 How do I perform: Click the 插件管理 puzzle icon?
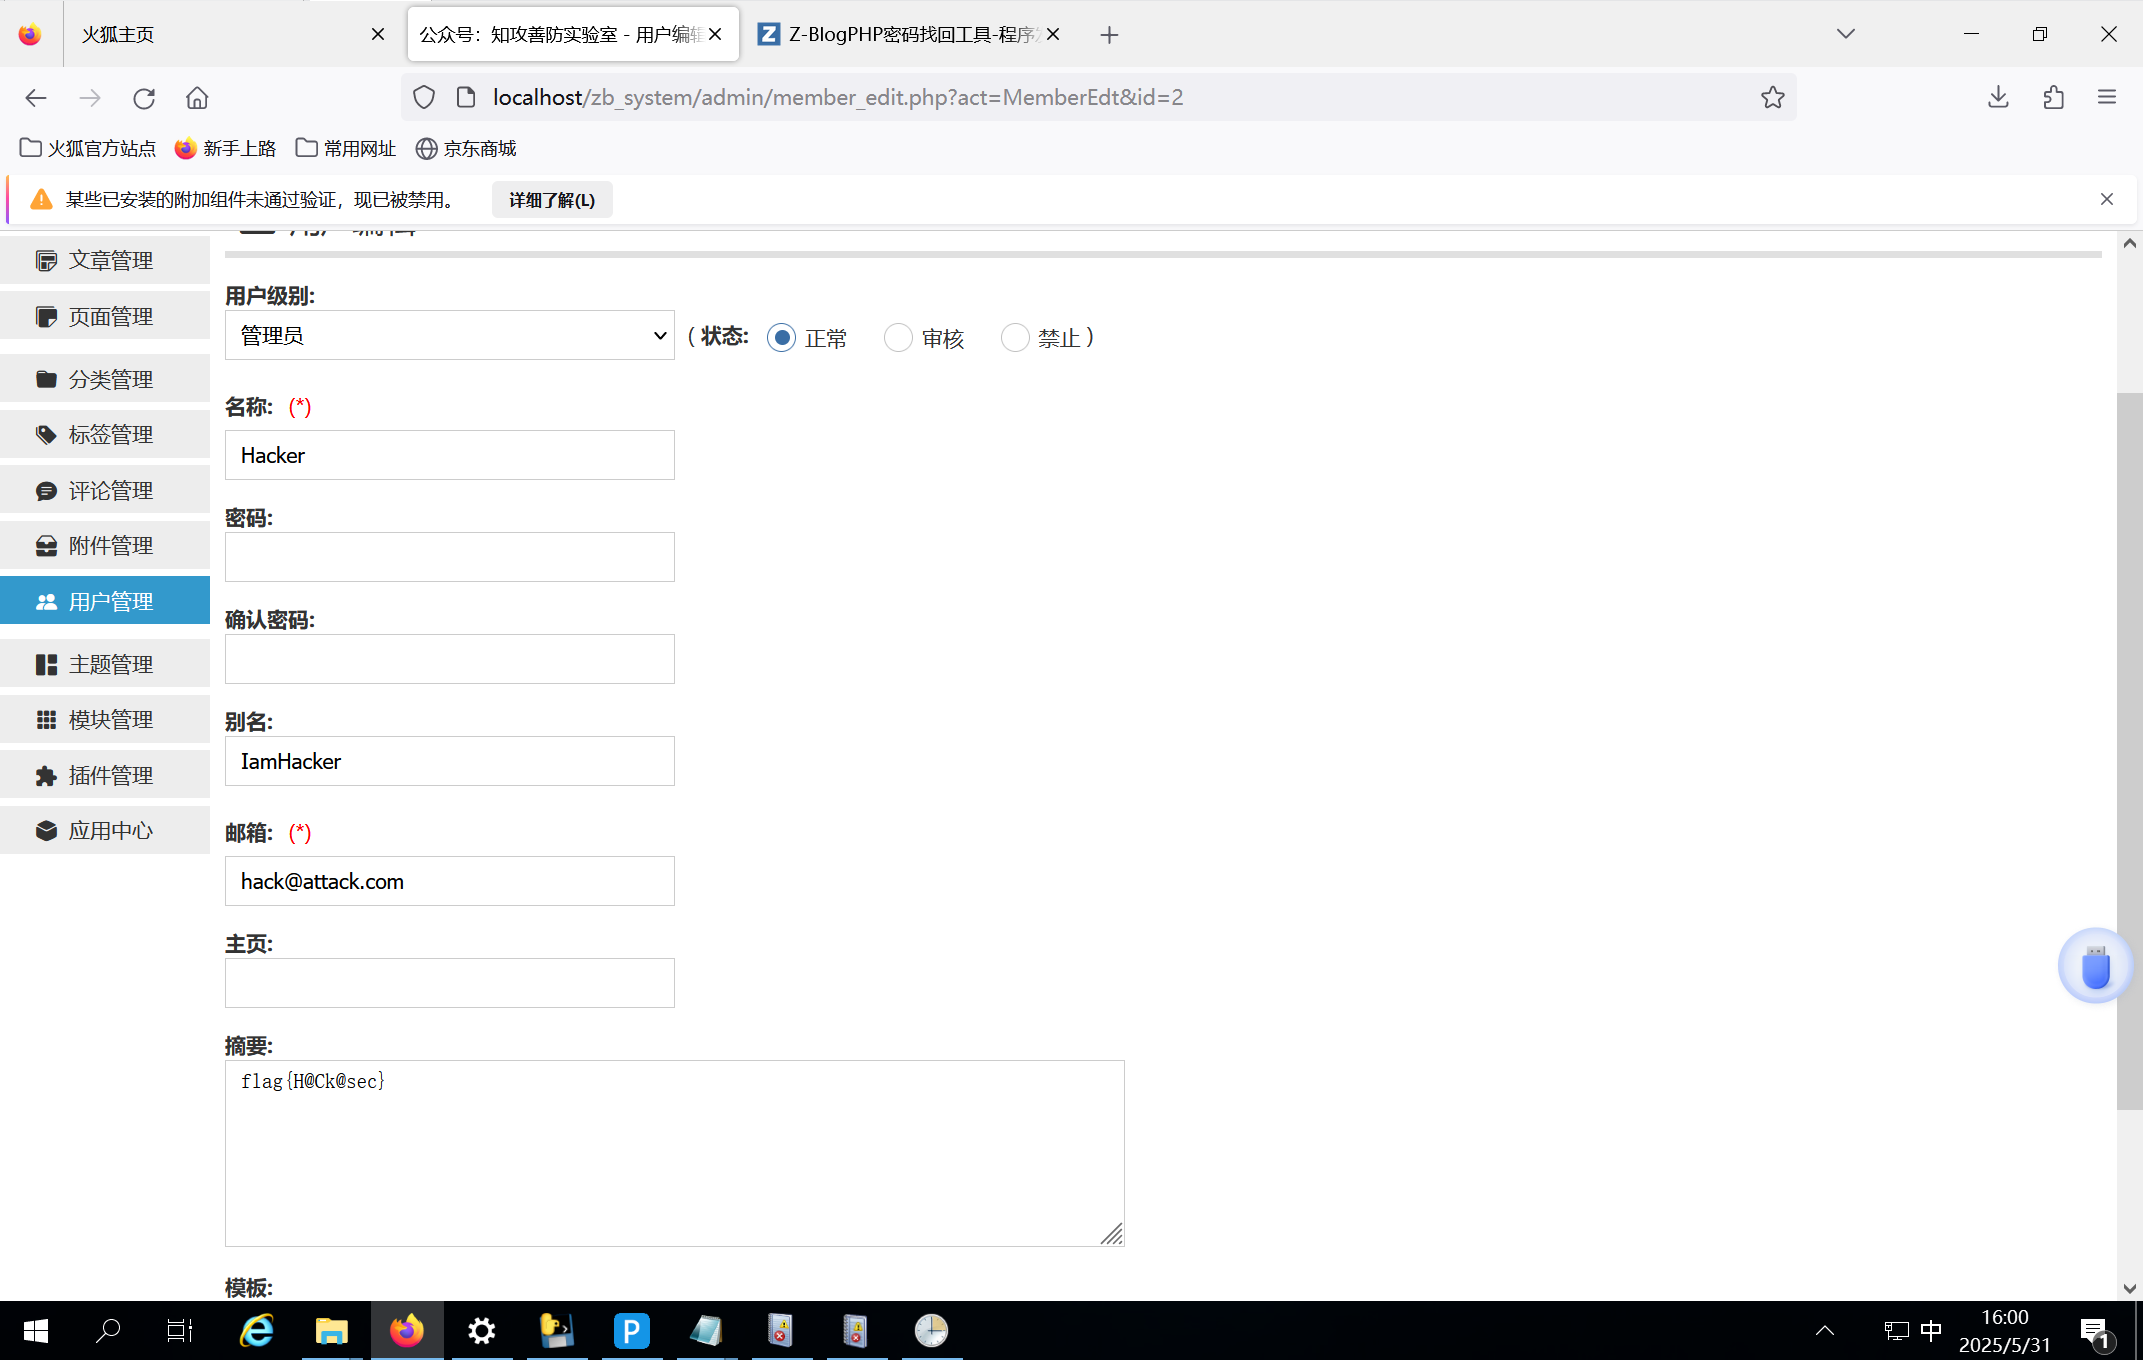46,776
